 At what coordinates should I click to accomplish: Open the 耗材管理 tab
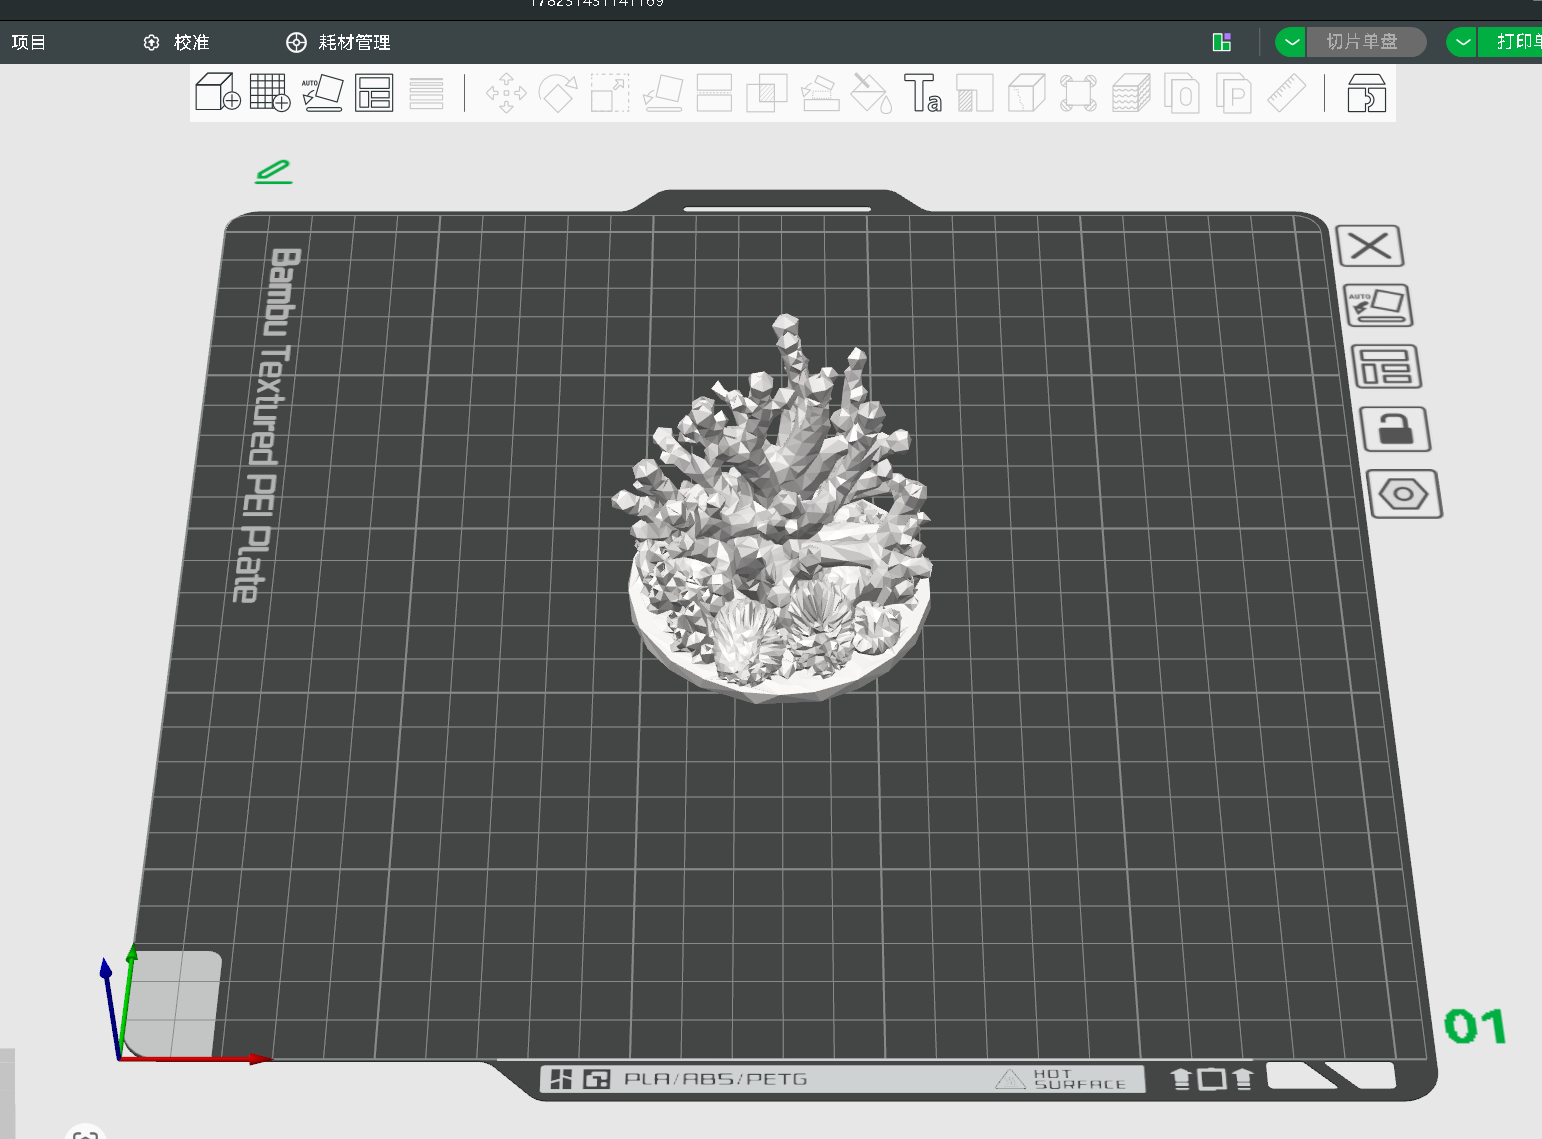[x=338, y=42]
